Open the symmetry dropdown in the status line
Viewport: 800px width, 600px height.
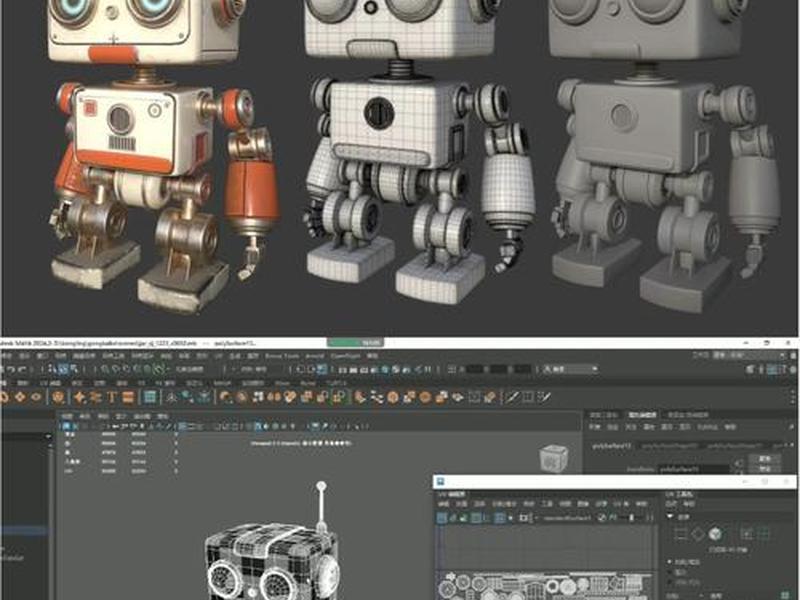click(x=255, y=369)
